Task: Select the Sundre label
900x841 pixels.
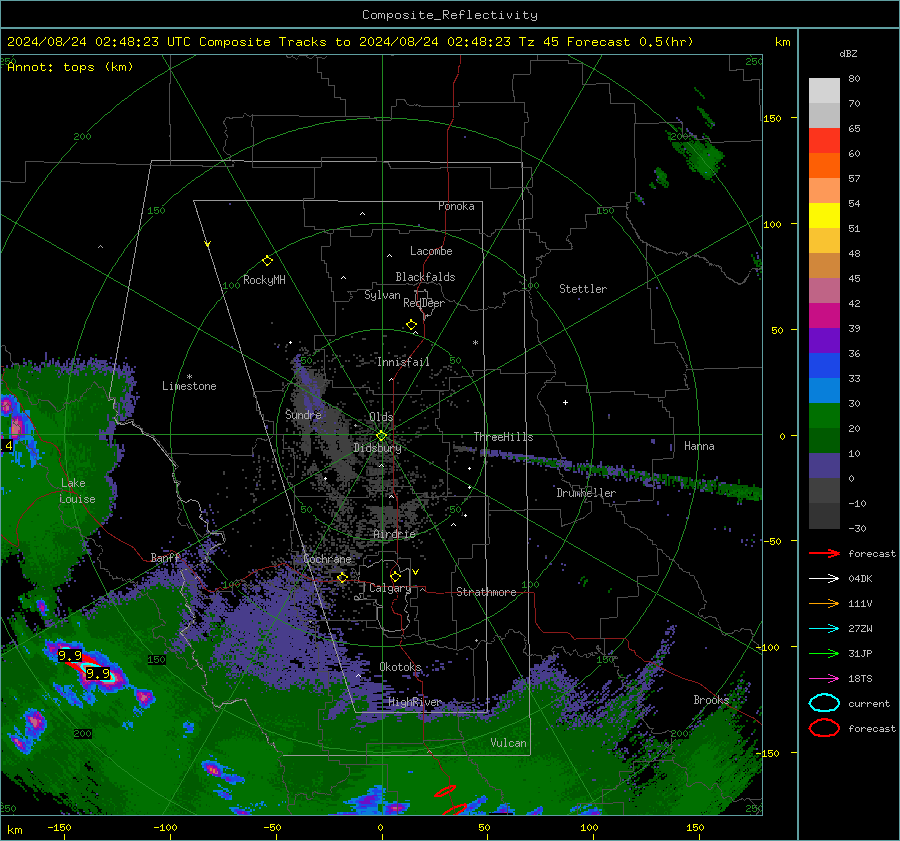Action: (x=303, y=414)
